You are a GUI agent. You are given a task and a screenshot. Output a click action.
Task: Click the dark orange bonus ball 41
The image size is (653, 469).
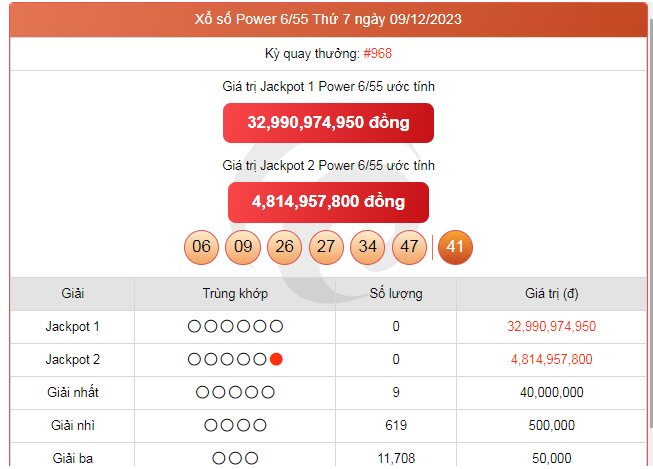tap(456, 247)
